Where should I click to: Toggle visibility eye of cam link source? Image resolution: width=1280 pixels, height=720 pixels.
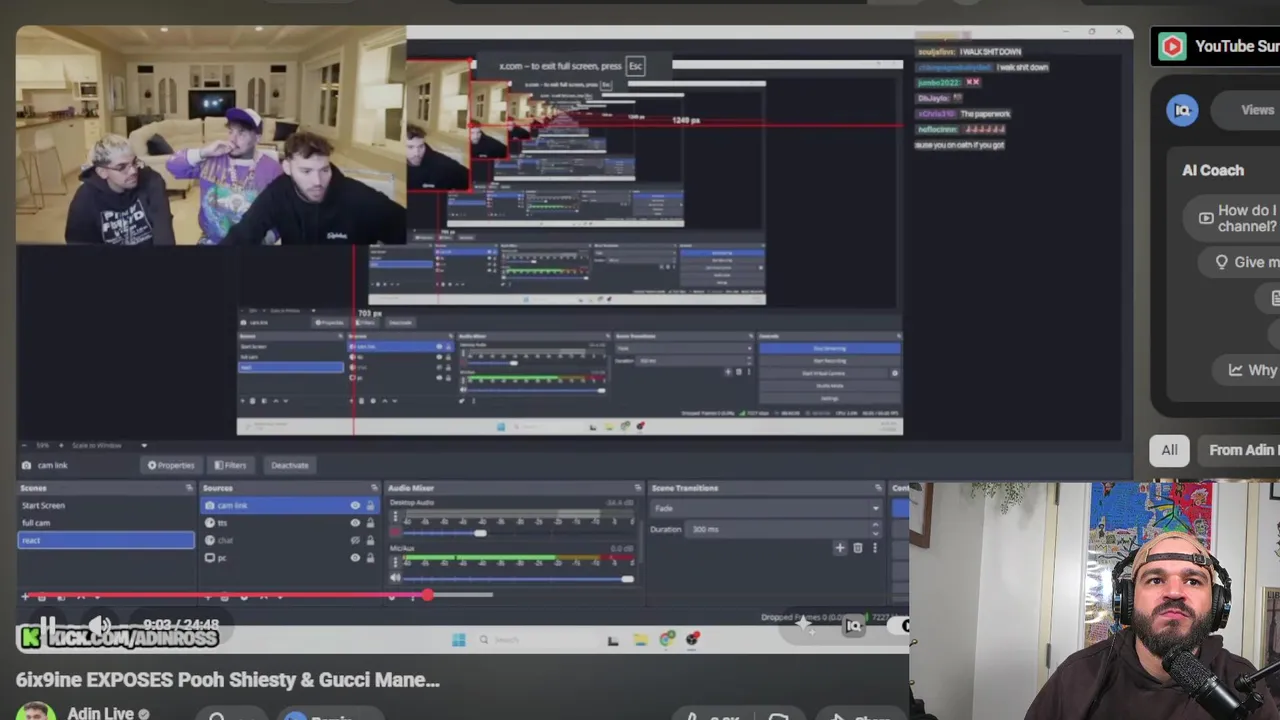(x=355, y=506)
